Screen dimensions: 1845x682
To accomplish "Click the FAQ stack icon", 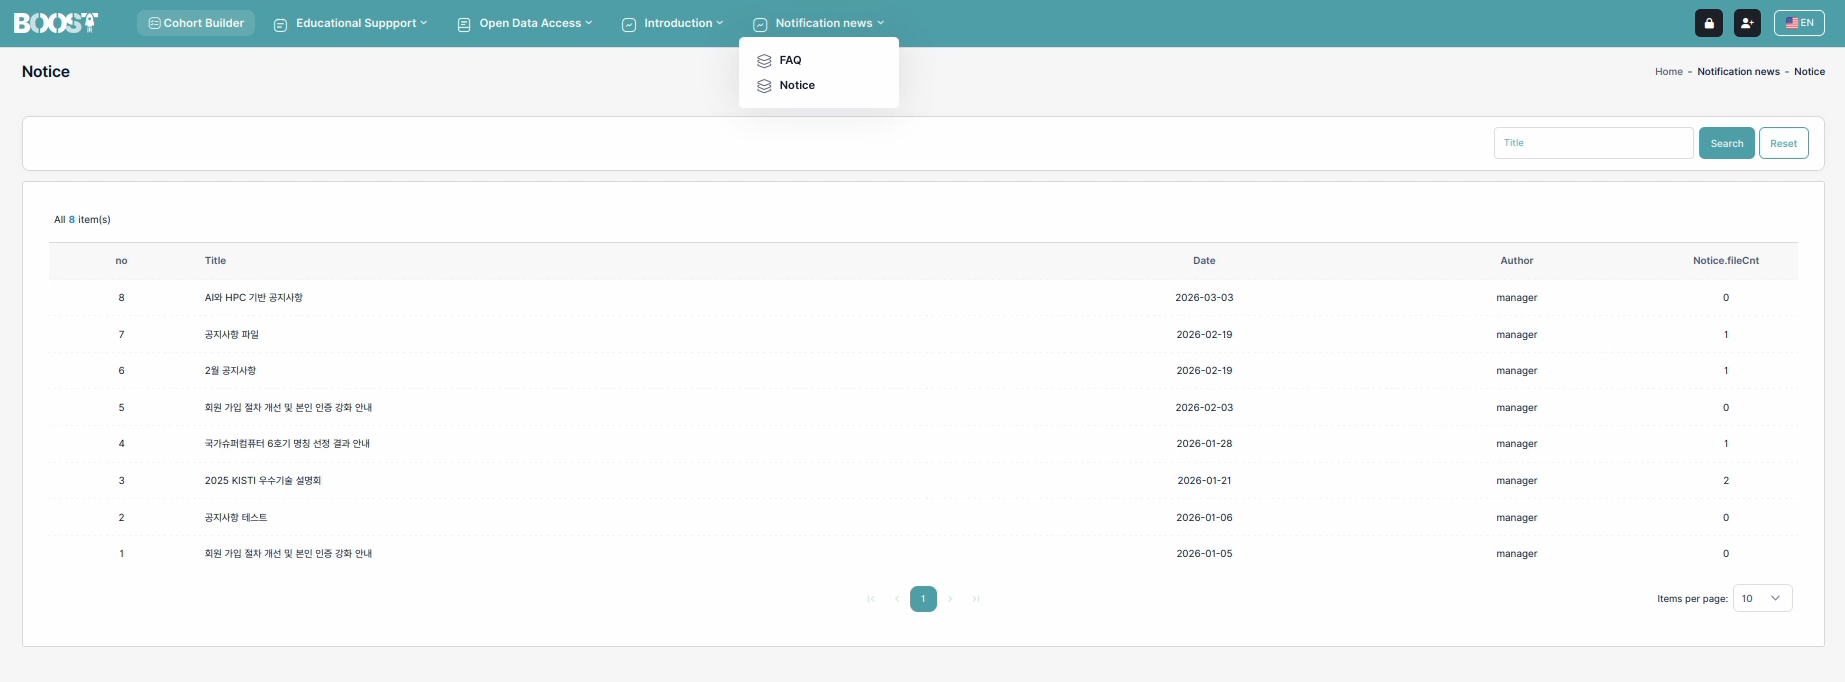I will [764, 61].
